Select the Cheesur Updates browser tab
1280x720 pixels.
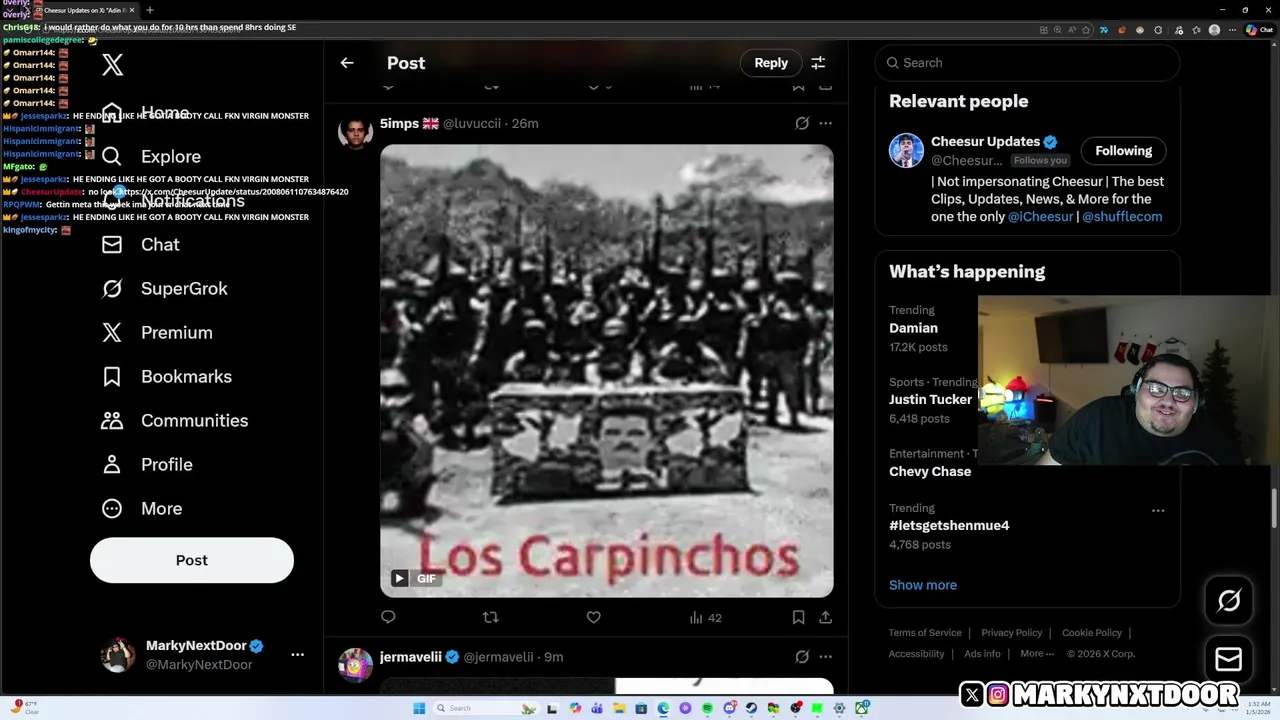pyautogui.click(x=82, y=10)
